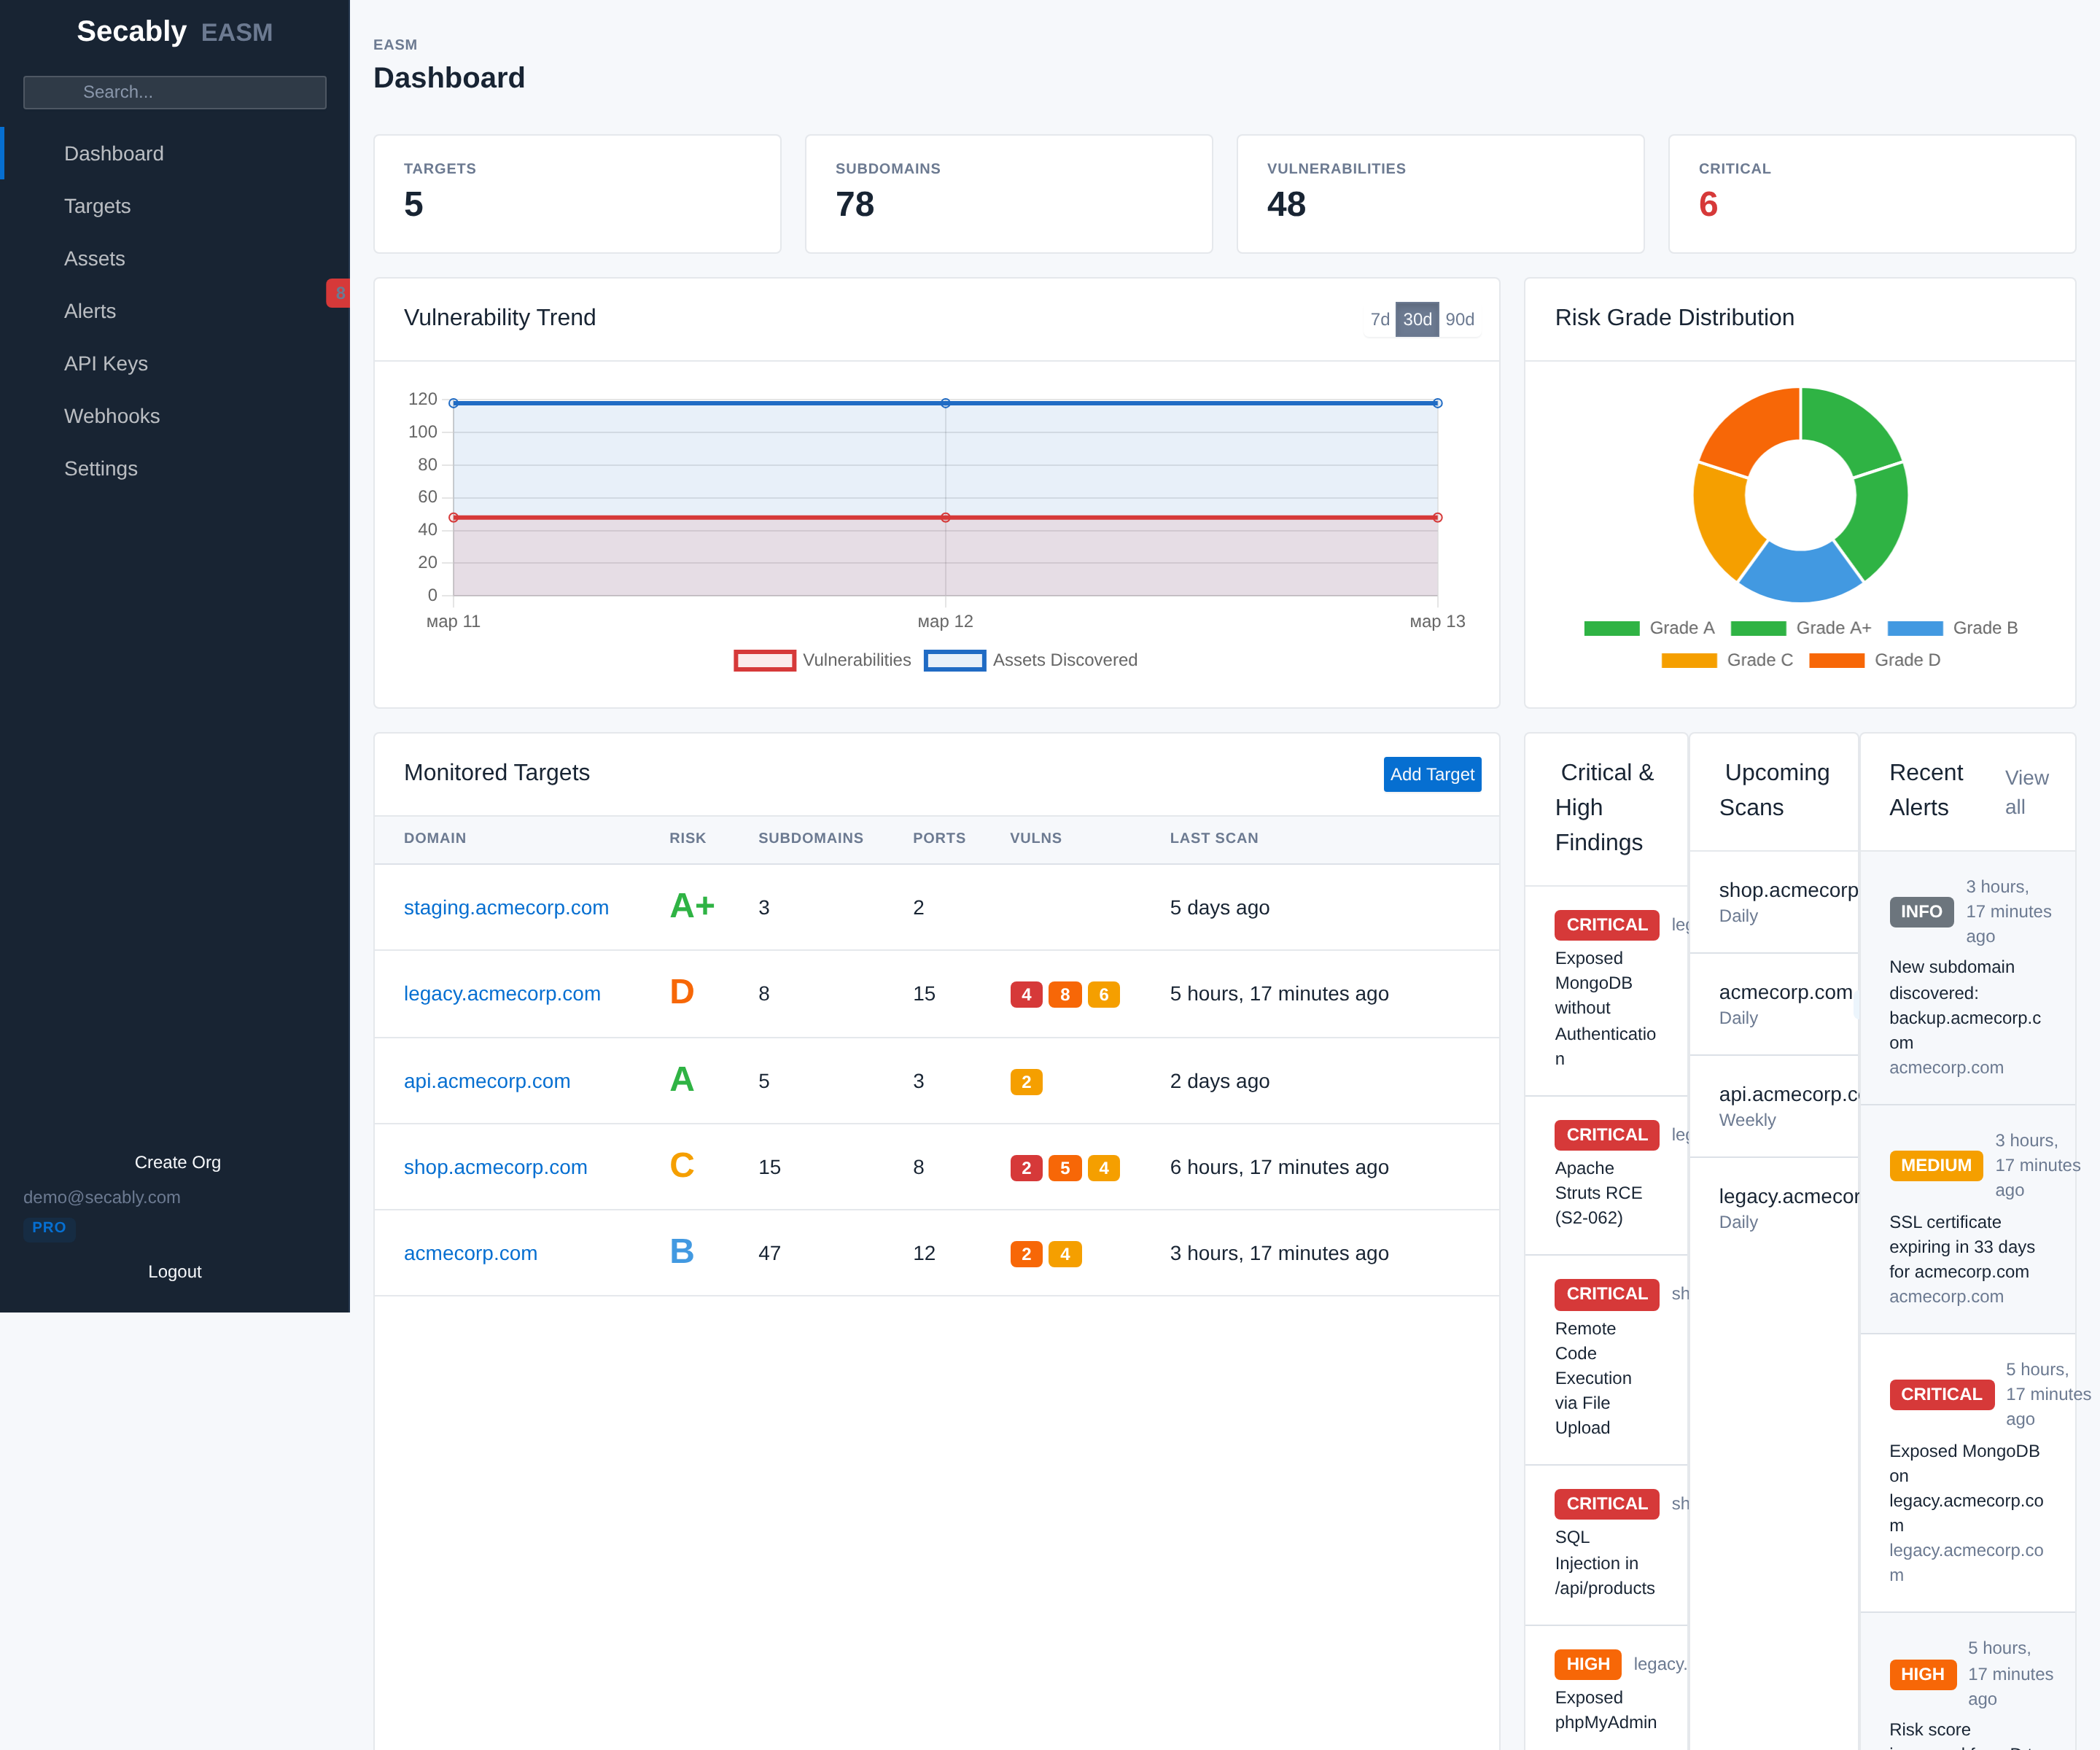Click CRITICAL badge on Apache Struts RCE finding
The height and width of the screenshot is (1750, 2100).
tap(1605, 1134)
